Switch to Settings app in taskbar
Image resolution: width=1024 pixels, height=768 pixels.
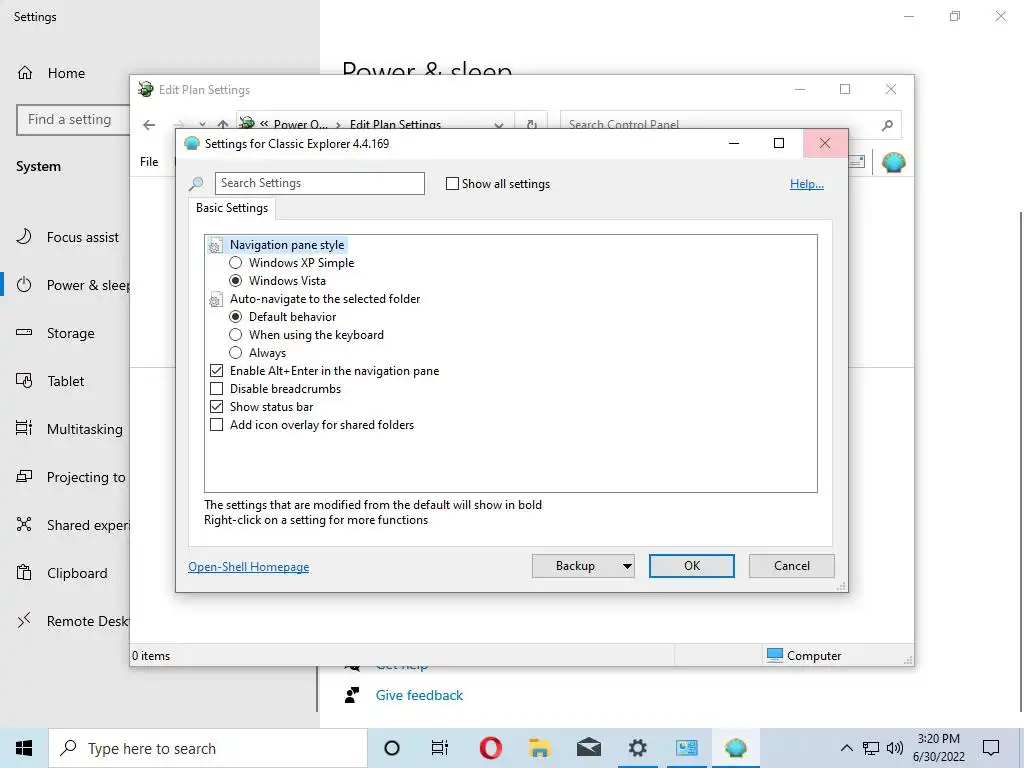(637, 748)
